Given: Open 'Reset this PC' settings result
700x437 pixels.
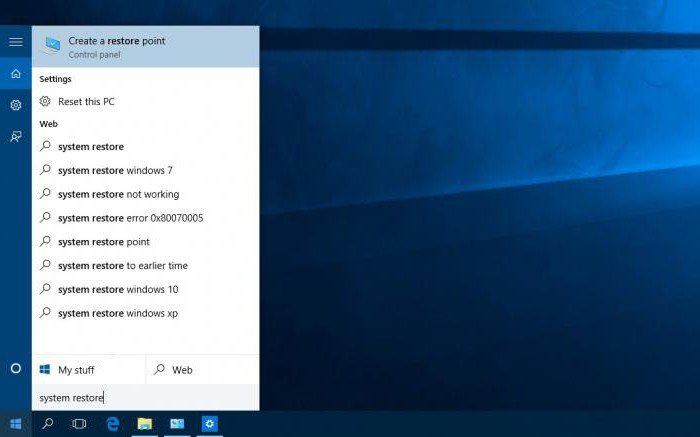Looking at the screenshot, I should click(x=86, y=101).
